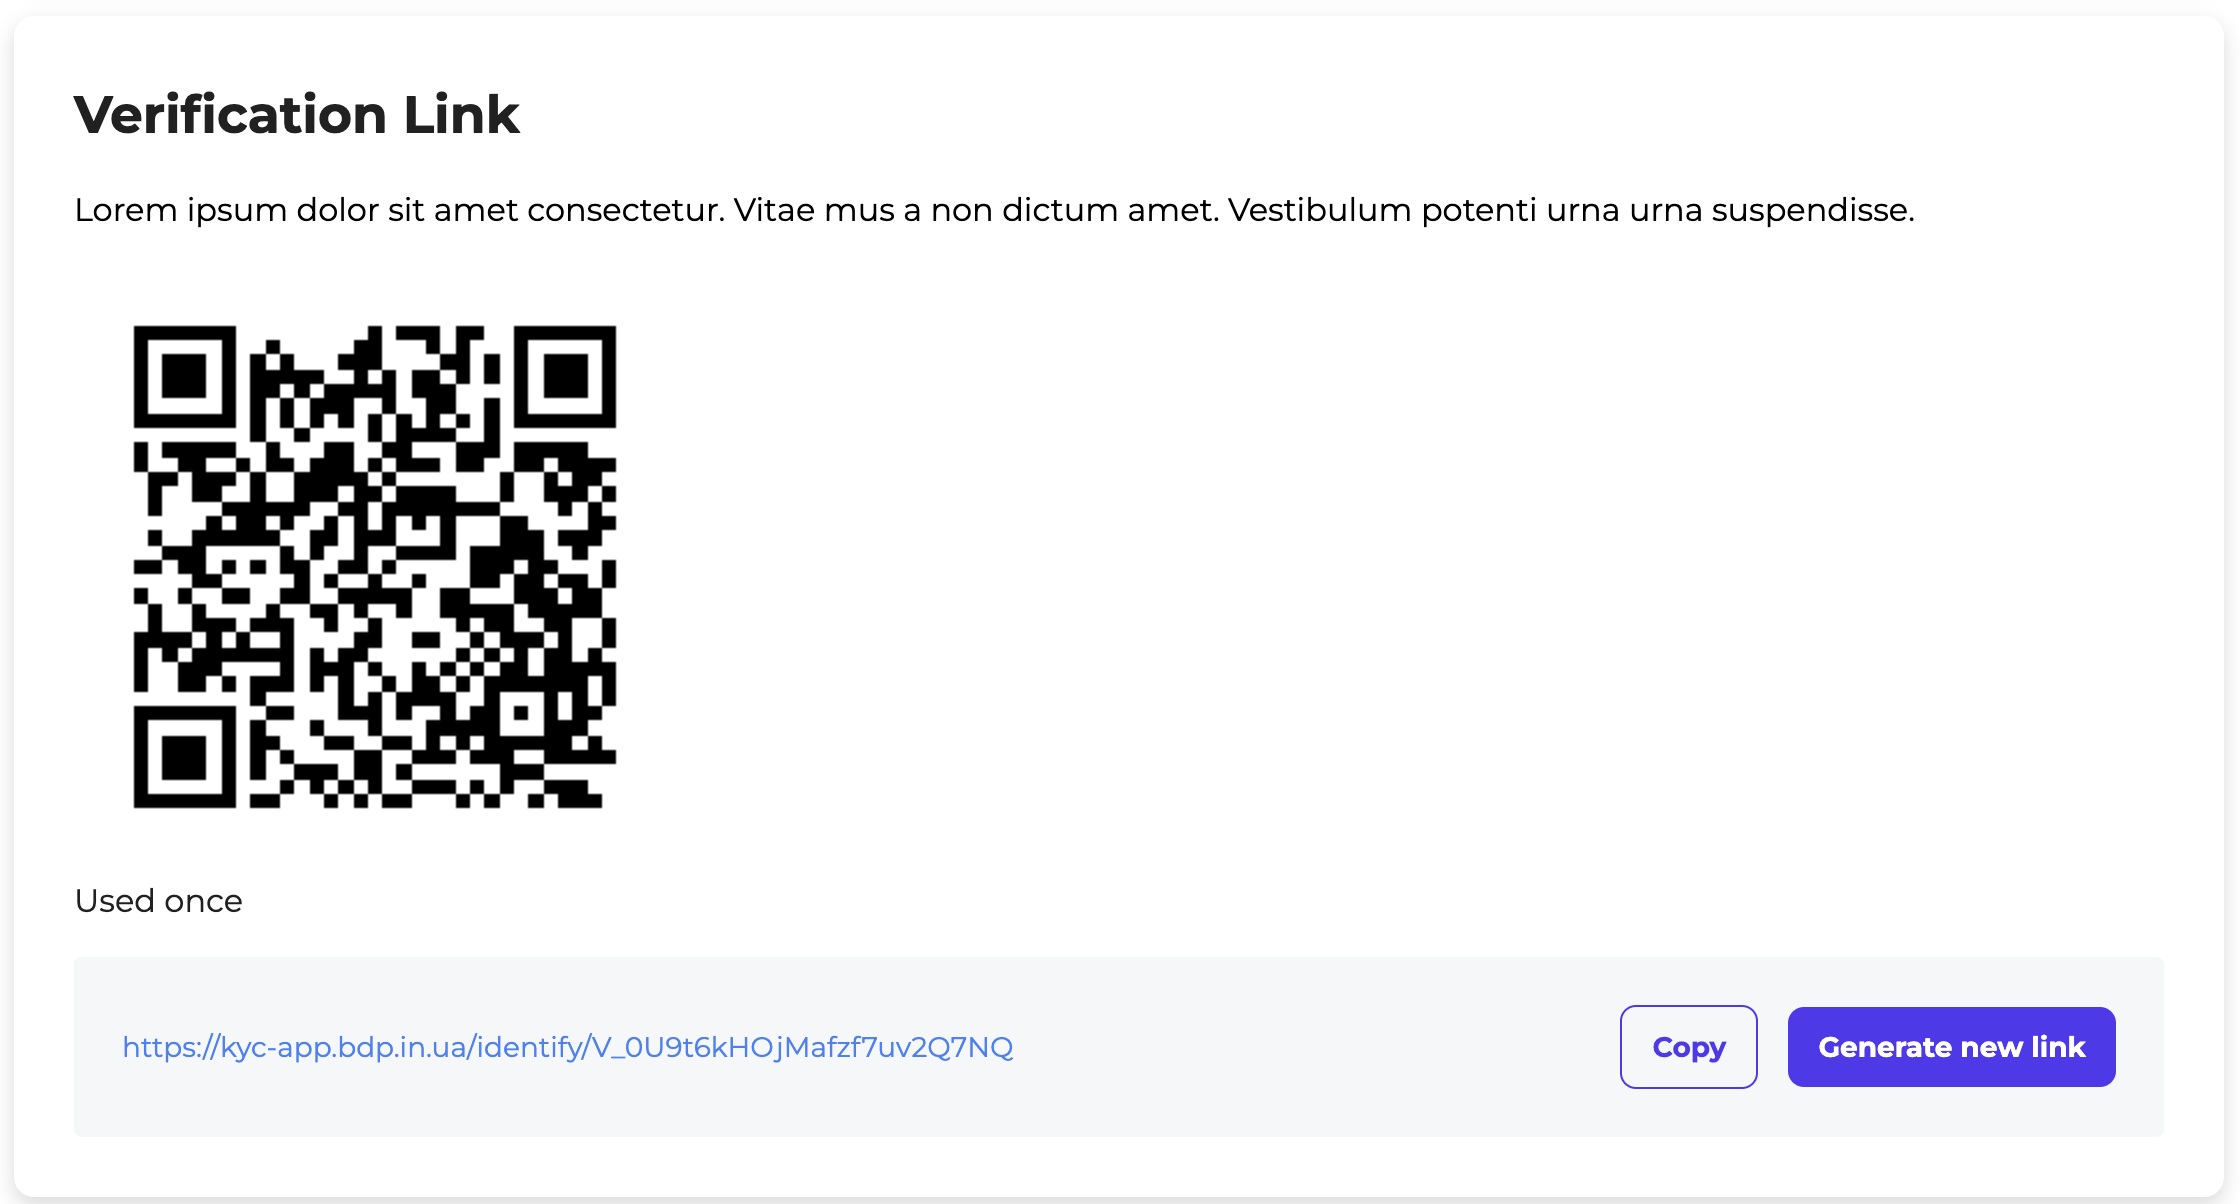
Task: Click the word "Verification" in the title
Action: (230, 114)
